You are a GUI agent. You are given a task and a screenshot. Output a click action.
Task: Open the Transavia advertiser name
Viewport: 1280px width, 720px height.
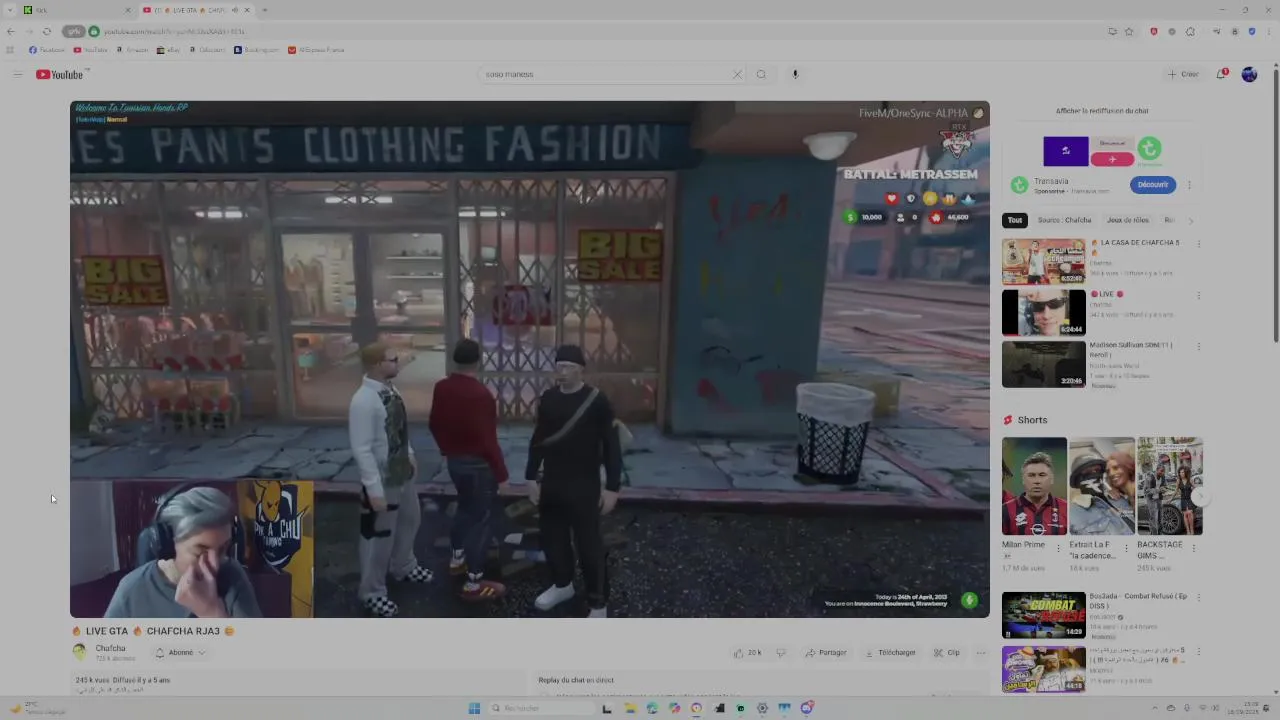[x=1052, y=182]
